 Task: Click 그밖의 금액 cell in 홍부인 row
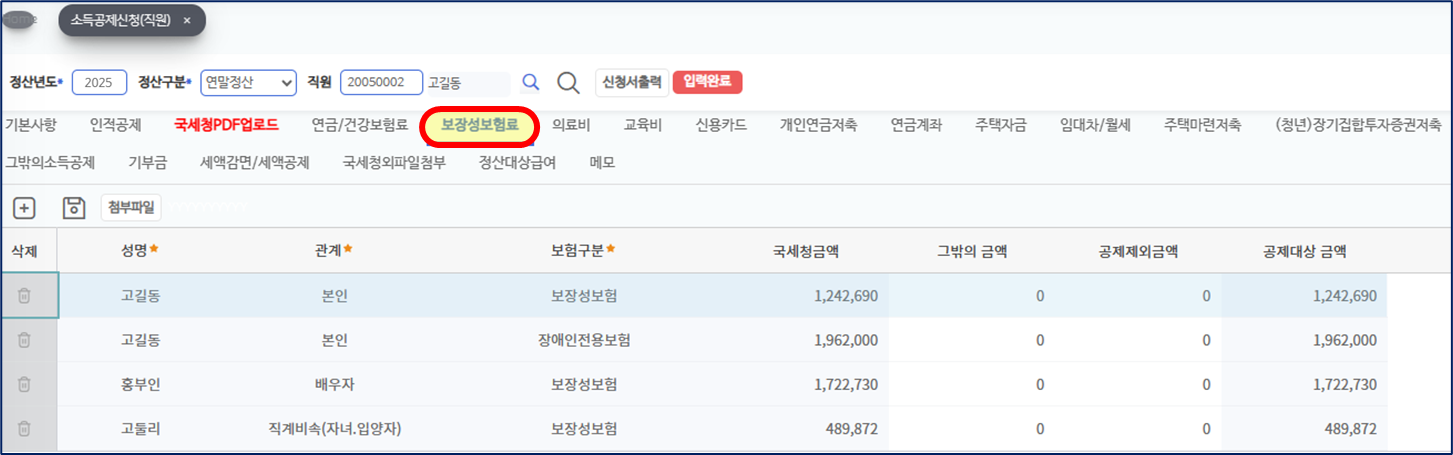[x=972, y=384]
